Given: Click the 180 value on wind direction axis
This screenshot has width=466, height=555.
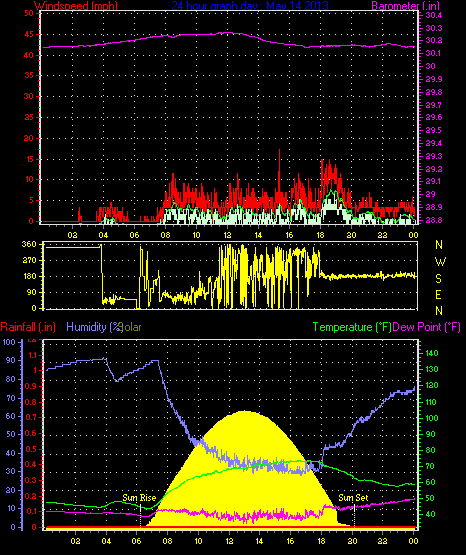Looking at the screenshot, I should [29, 276].
